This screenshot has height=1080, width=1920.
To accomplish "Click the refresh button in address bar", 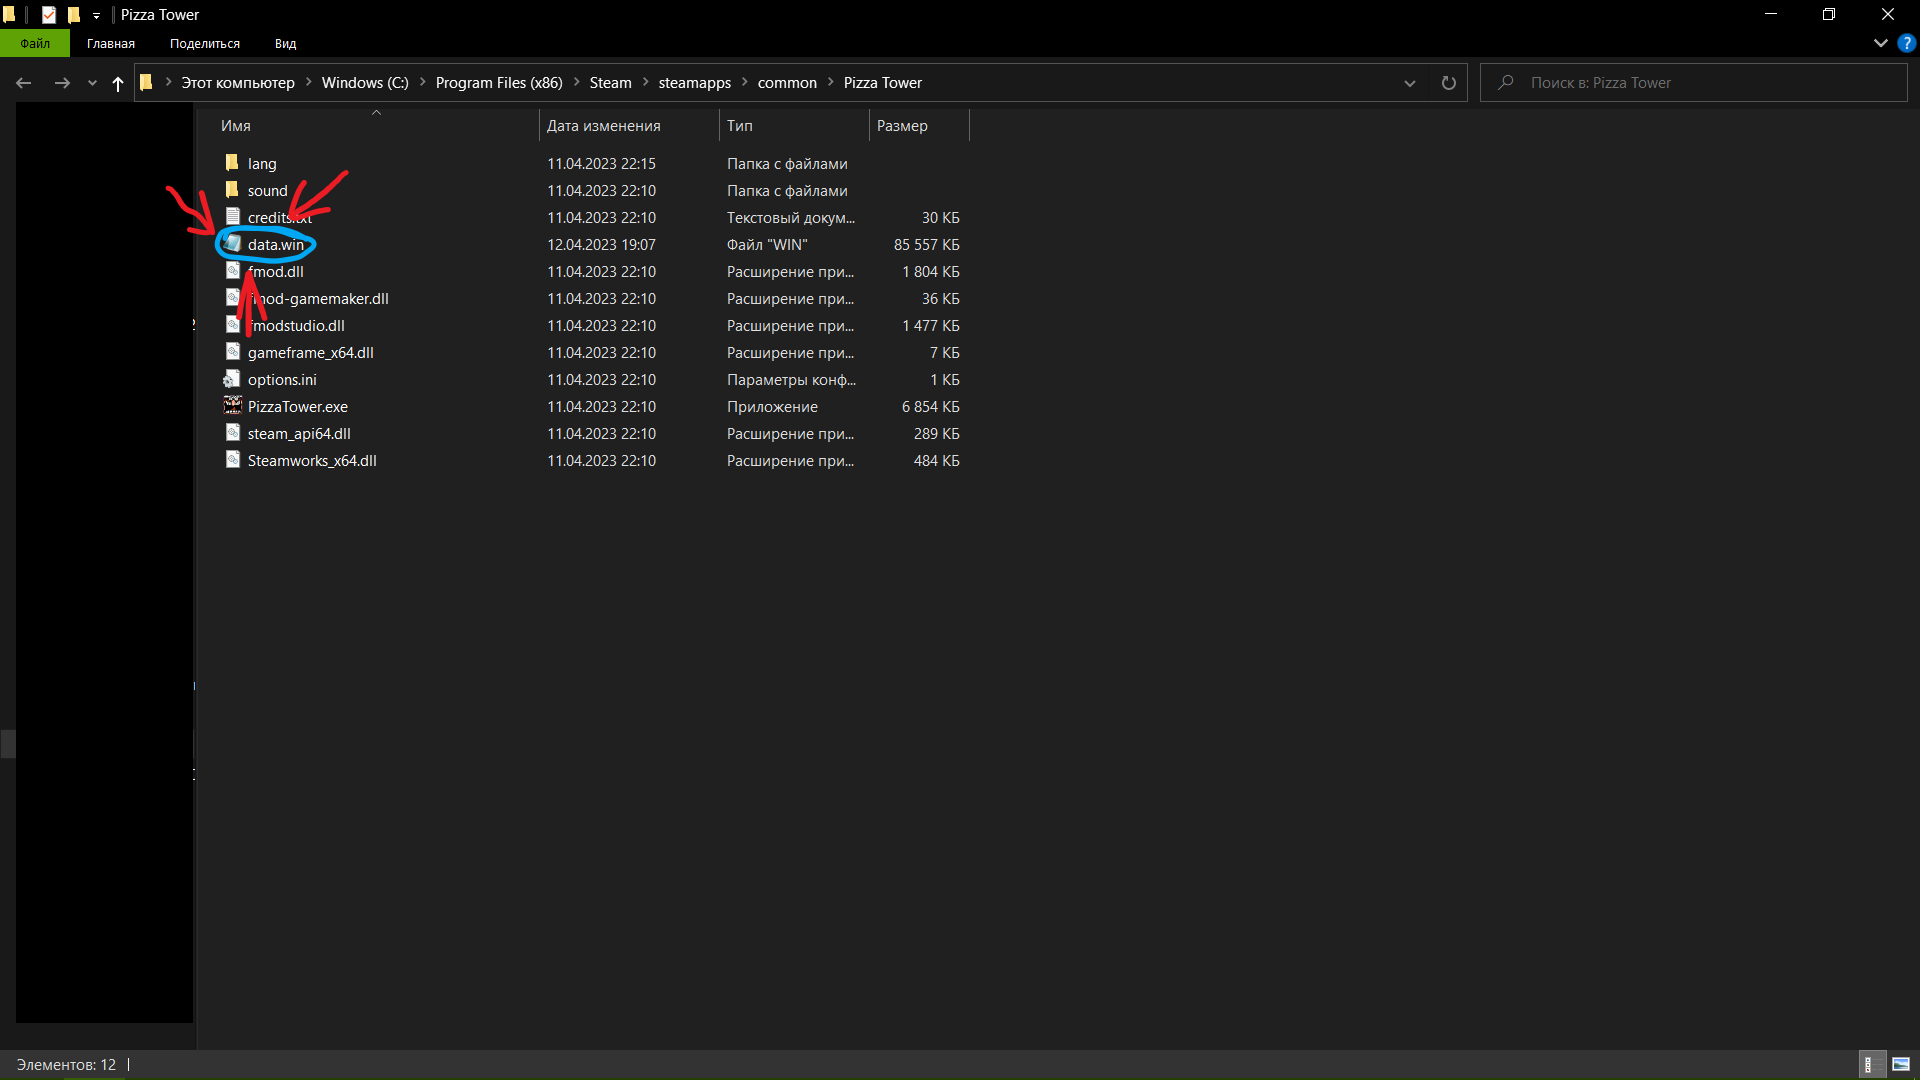I will 1448,83.
